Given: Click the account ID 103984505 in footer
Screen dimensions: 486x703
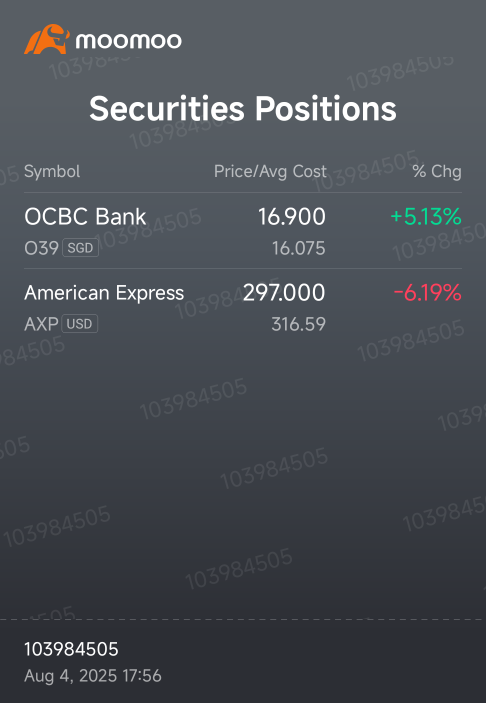Looking at the screenshot, I should click(x=71, y=649).
